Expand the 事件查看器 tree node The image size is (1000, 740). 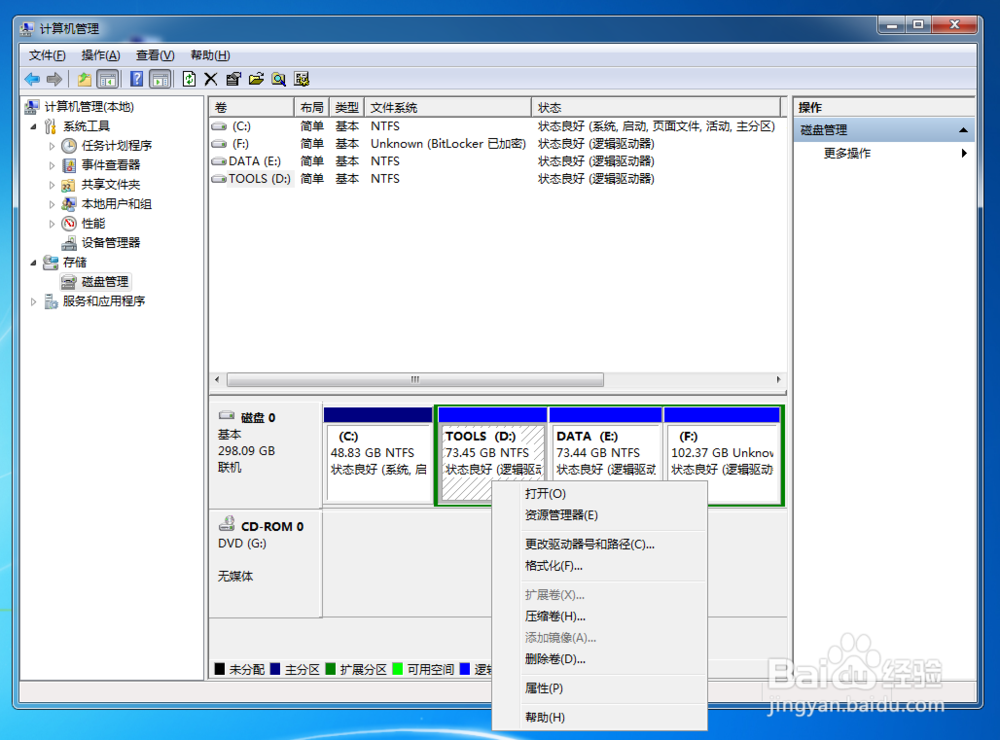tap(52, 165)
